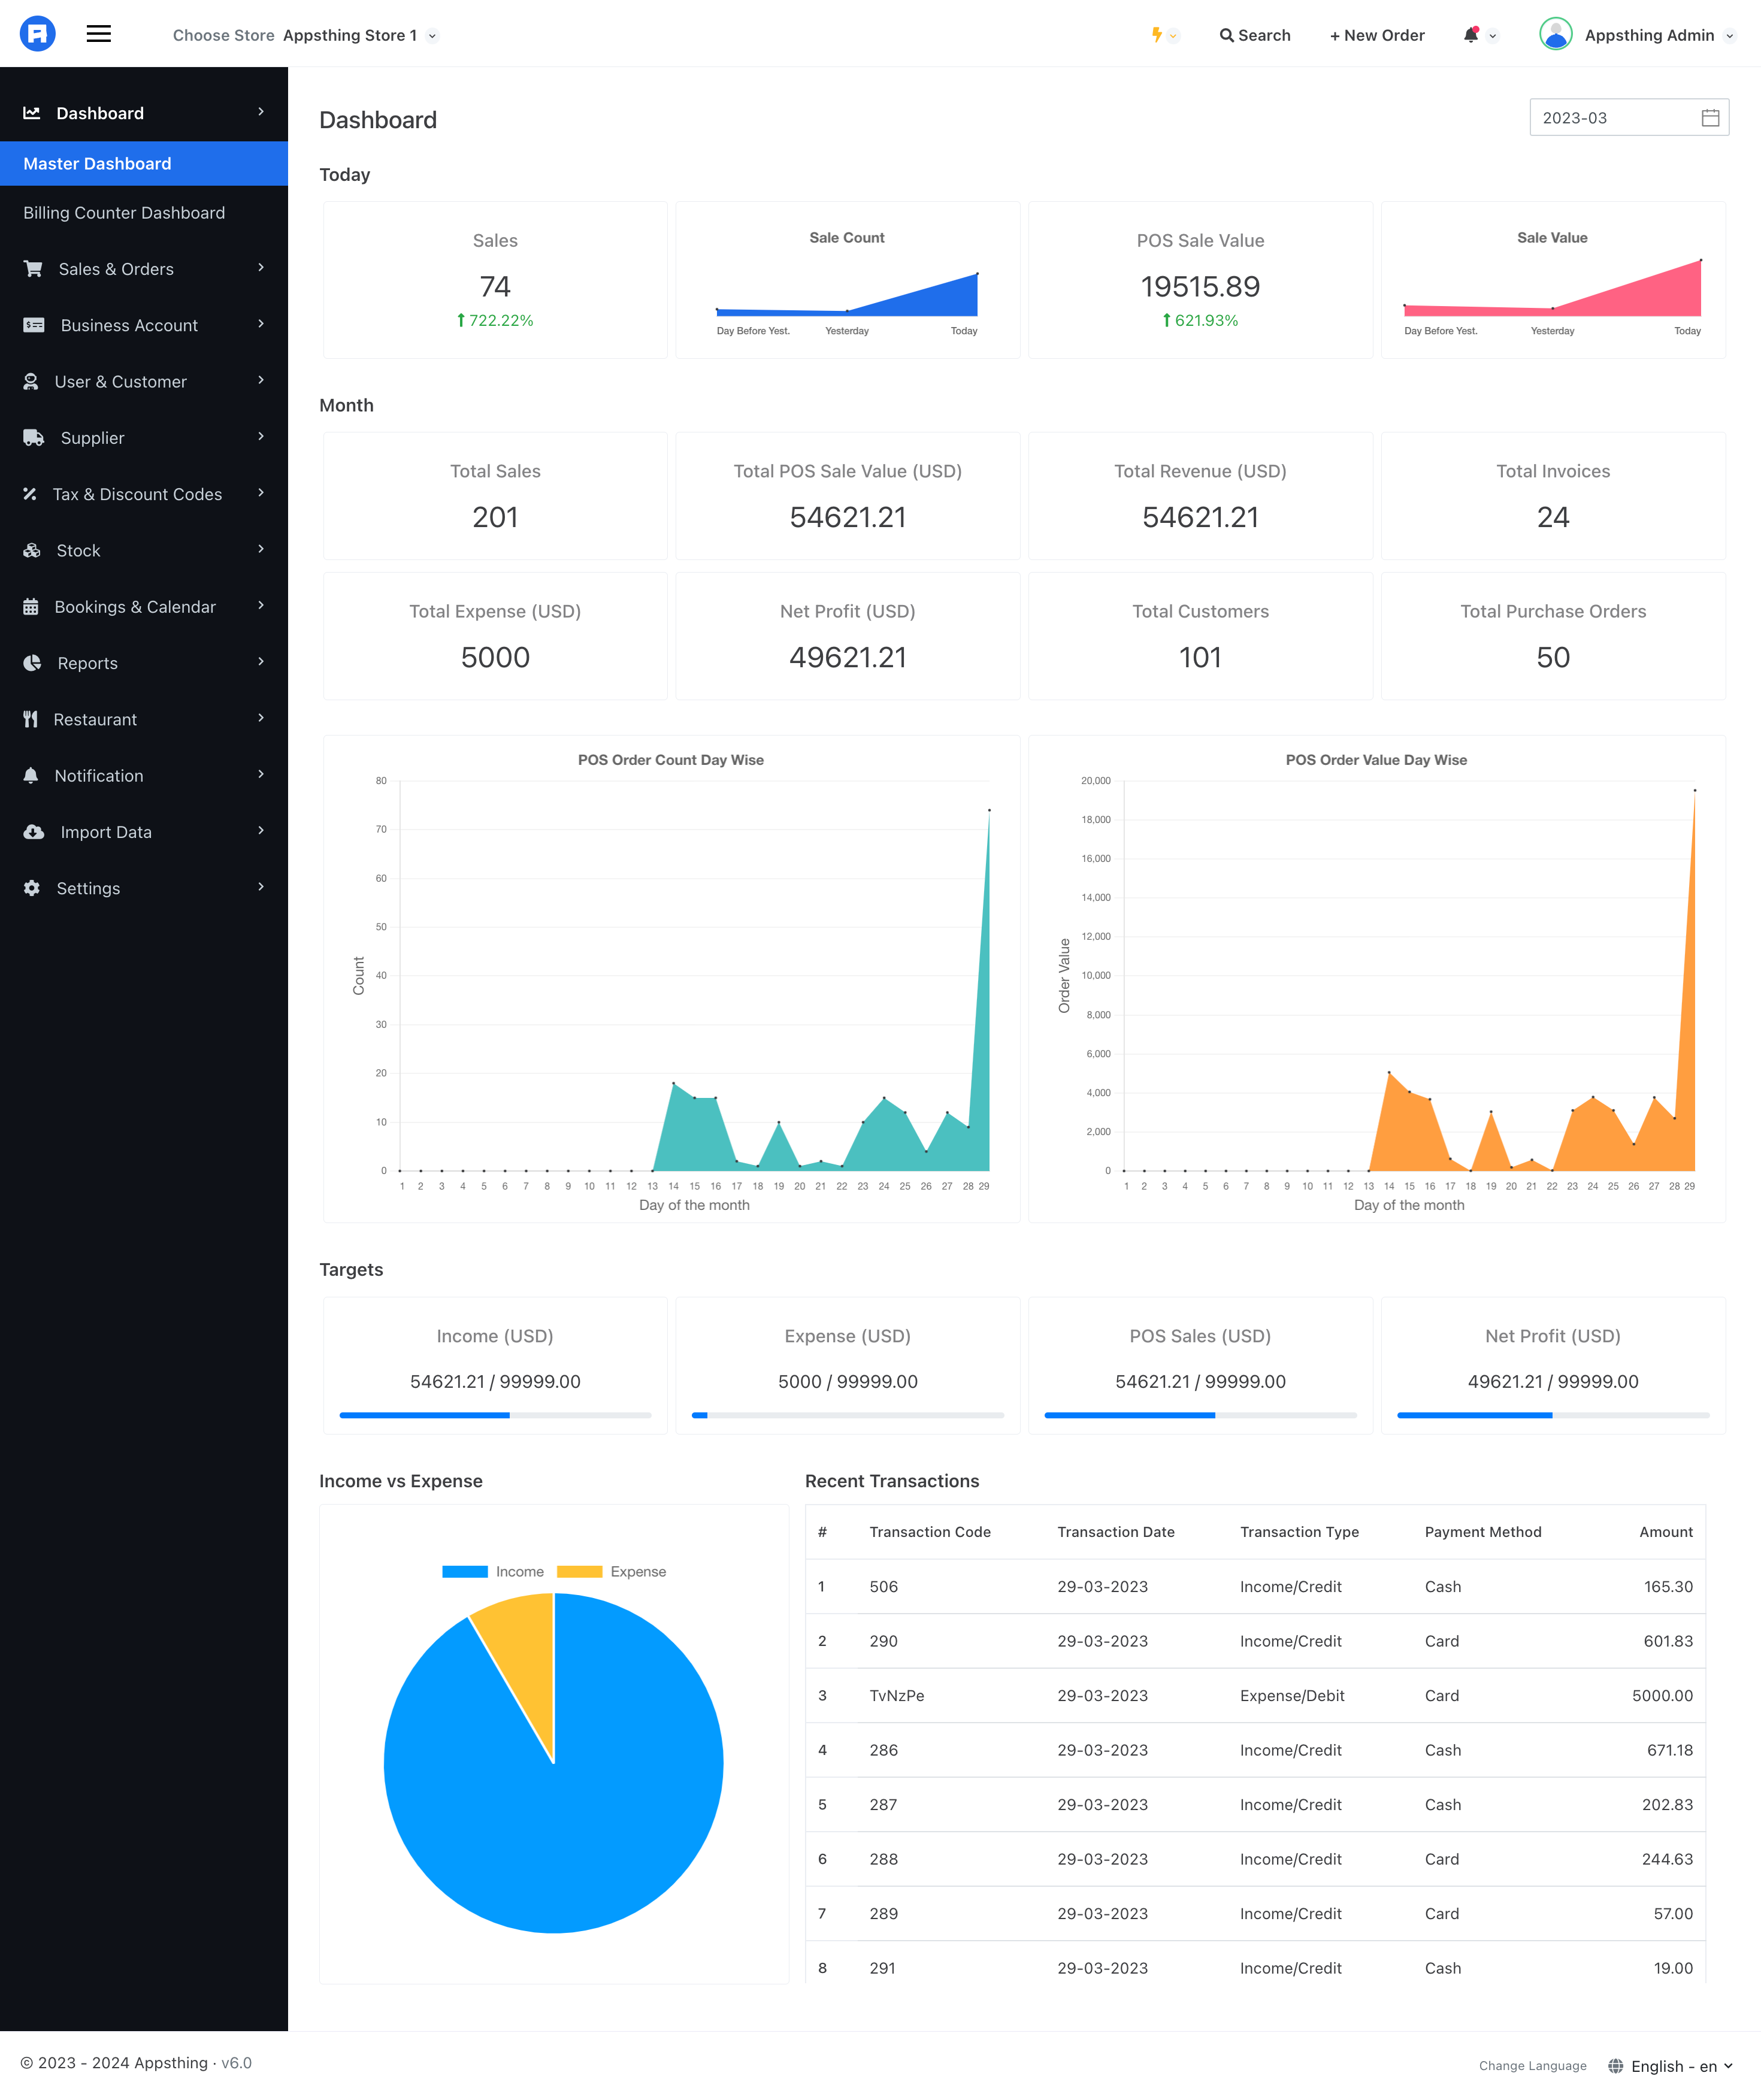Click the Notification bell icon in sidebar
Viewport: 1761px width, 2100px height.
point(31,776)
